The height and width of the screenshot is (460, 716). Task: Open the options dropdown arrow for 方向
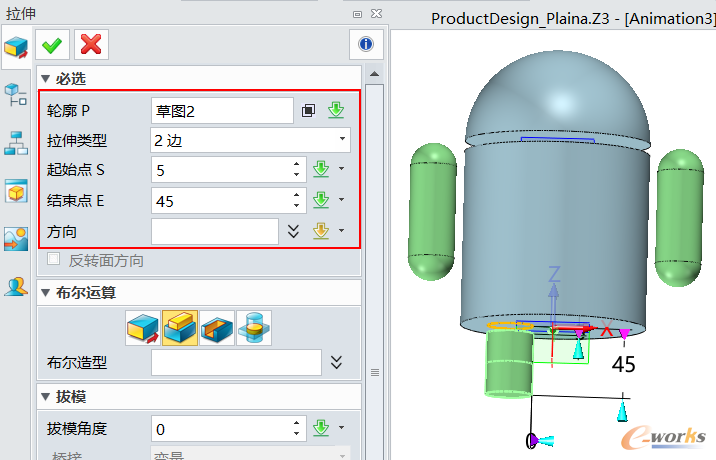(342, 231)
